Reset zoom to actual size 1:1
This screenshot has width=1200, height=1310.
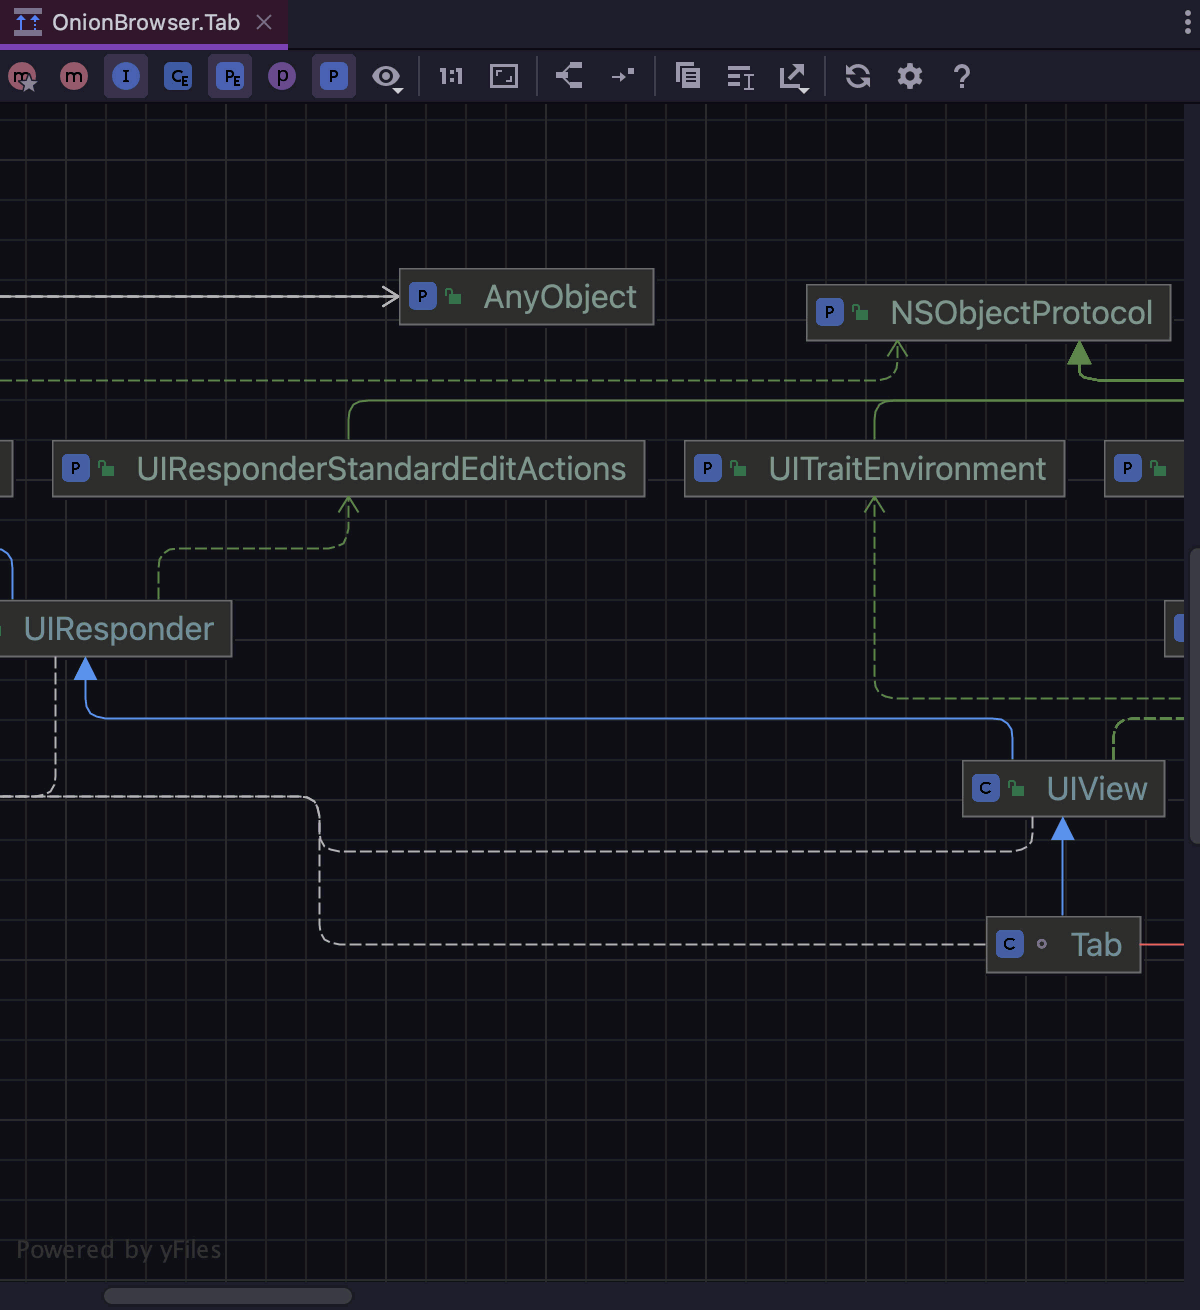(x=451, y=77)
